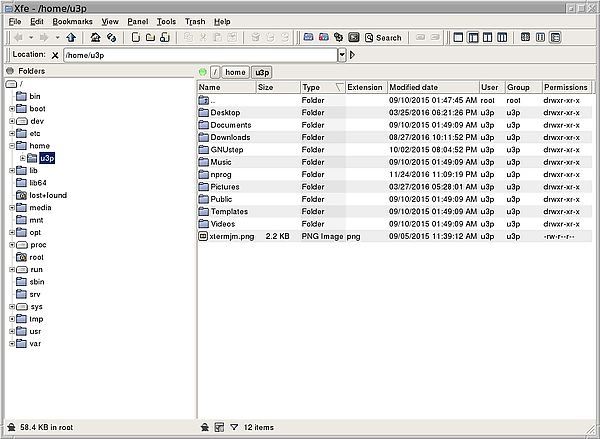The height and width of the screenshot is (439, 600).
Task: Go to parent directory with up arrow
Action: tap(71, 38)
